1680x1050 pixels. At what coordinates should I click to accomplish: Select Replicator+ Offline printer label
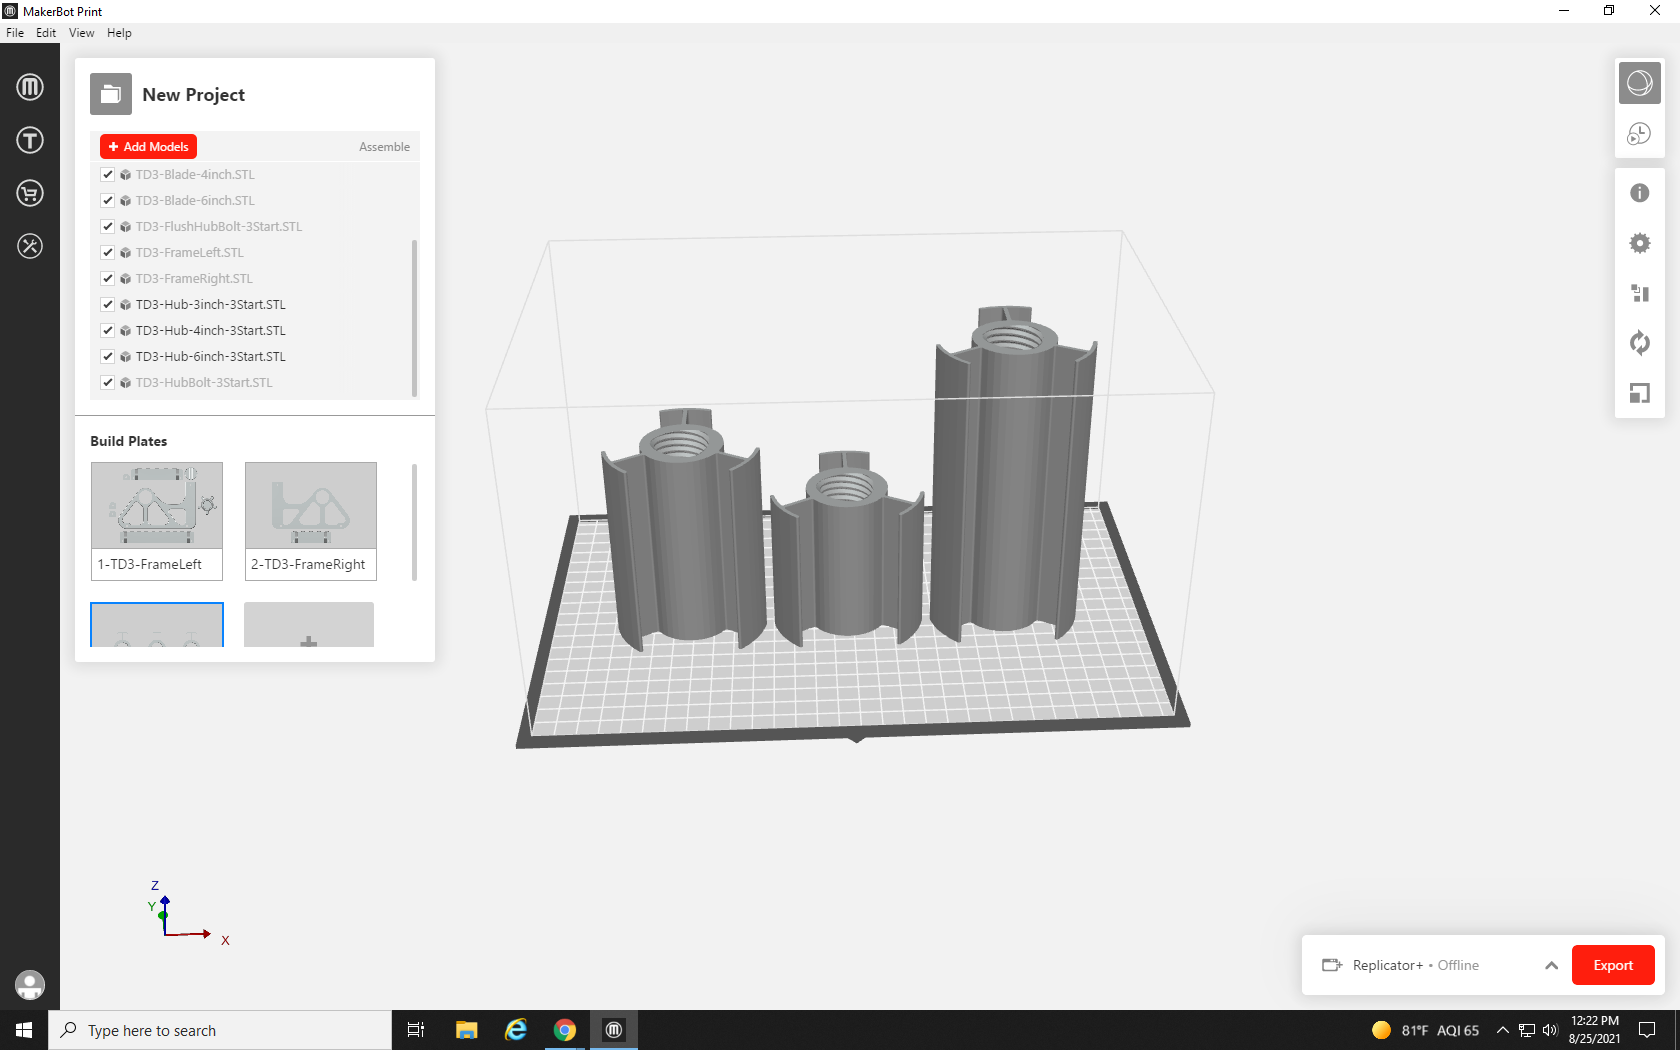click(x=1415, y=965)
